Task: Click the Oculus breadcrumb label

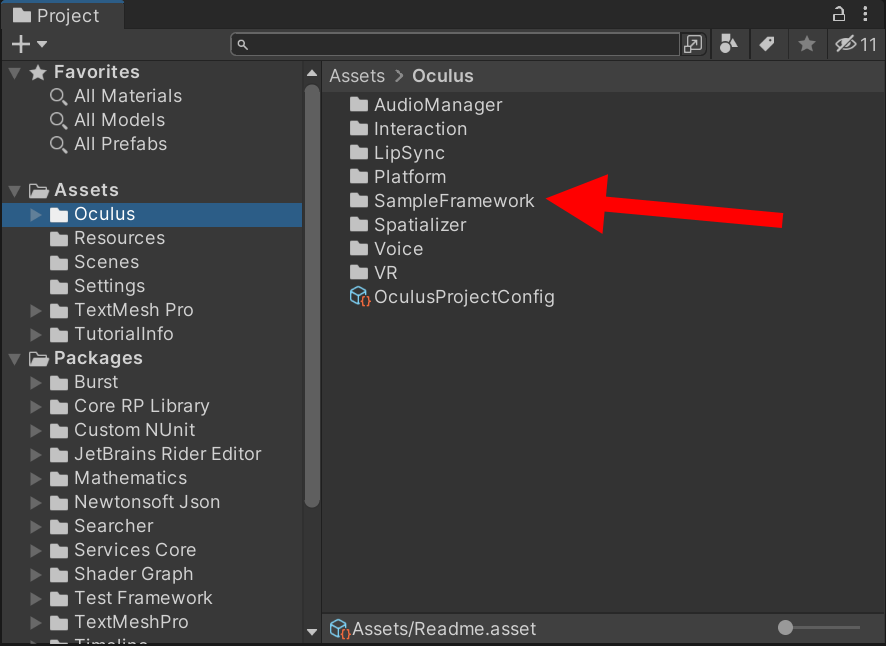Action: click(x=443, y=76)
